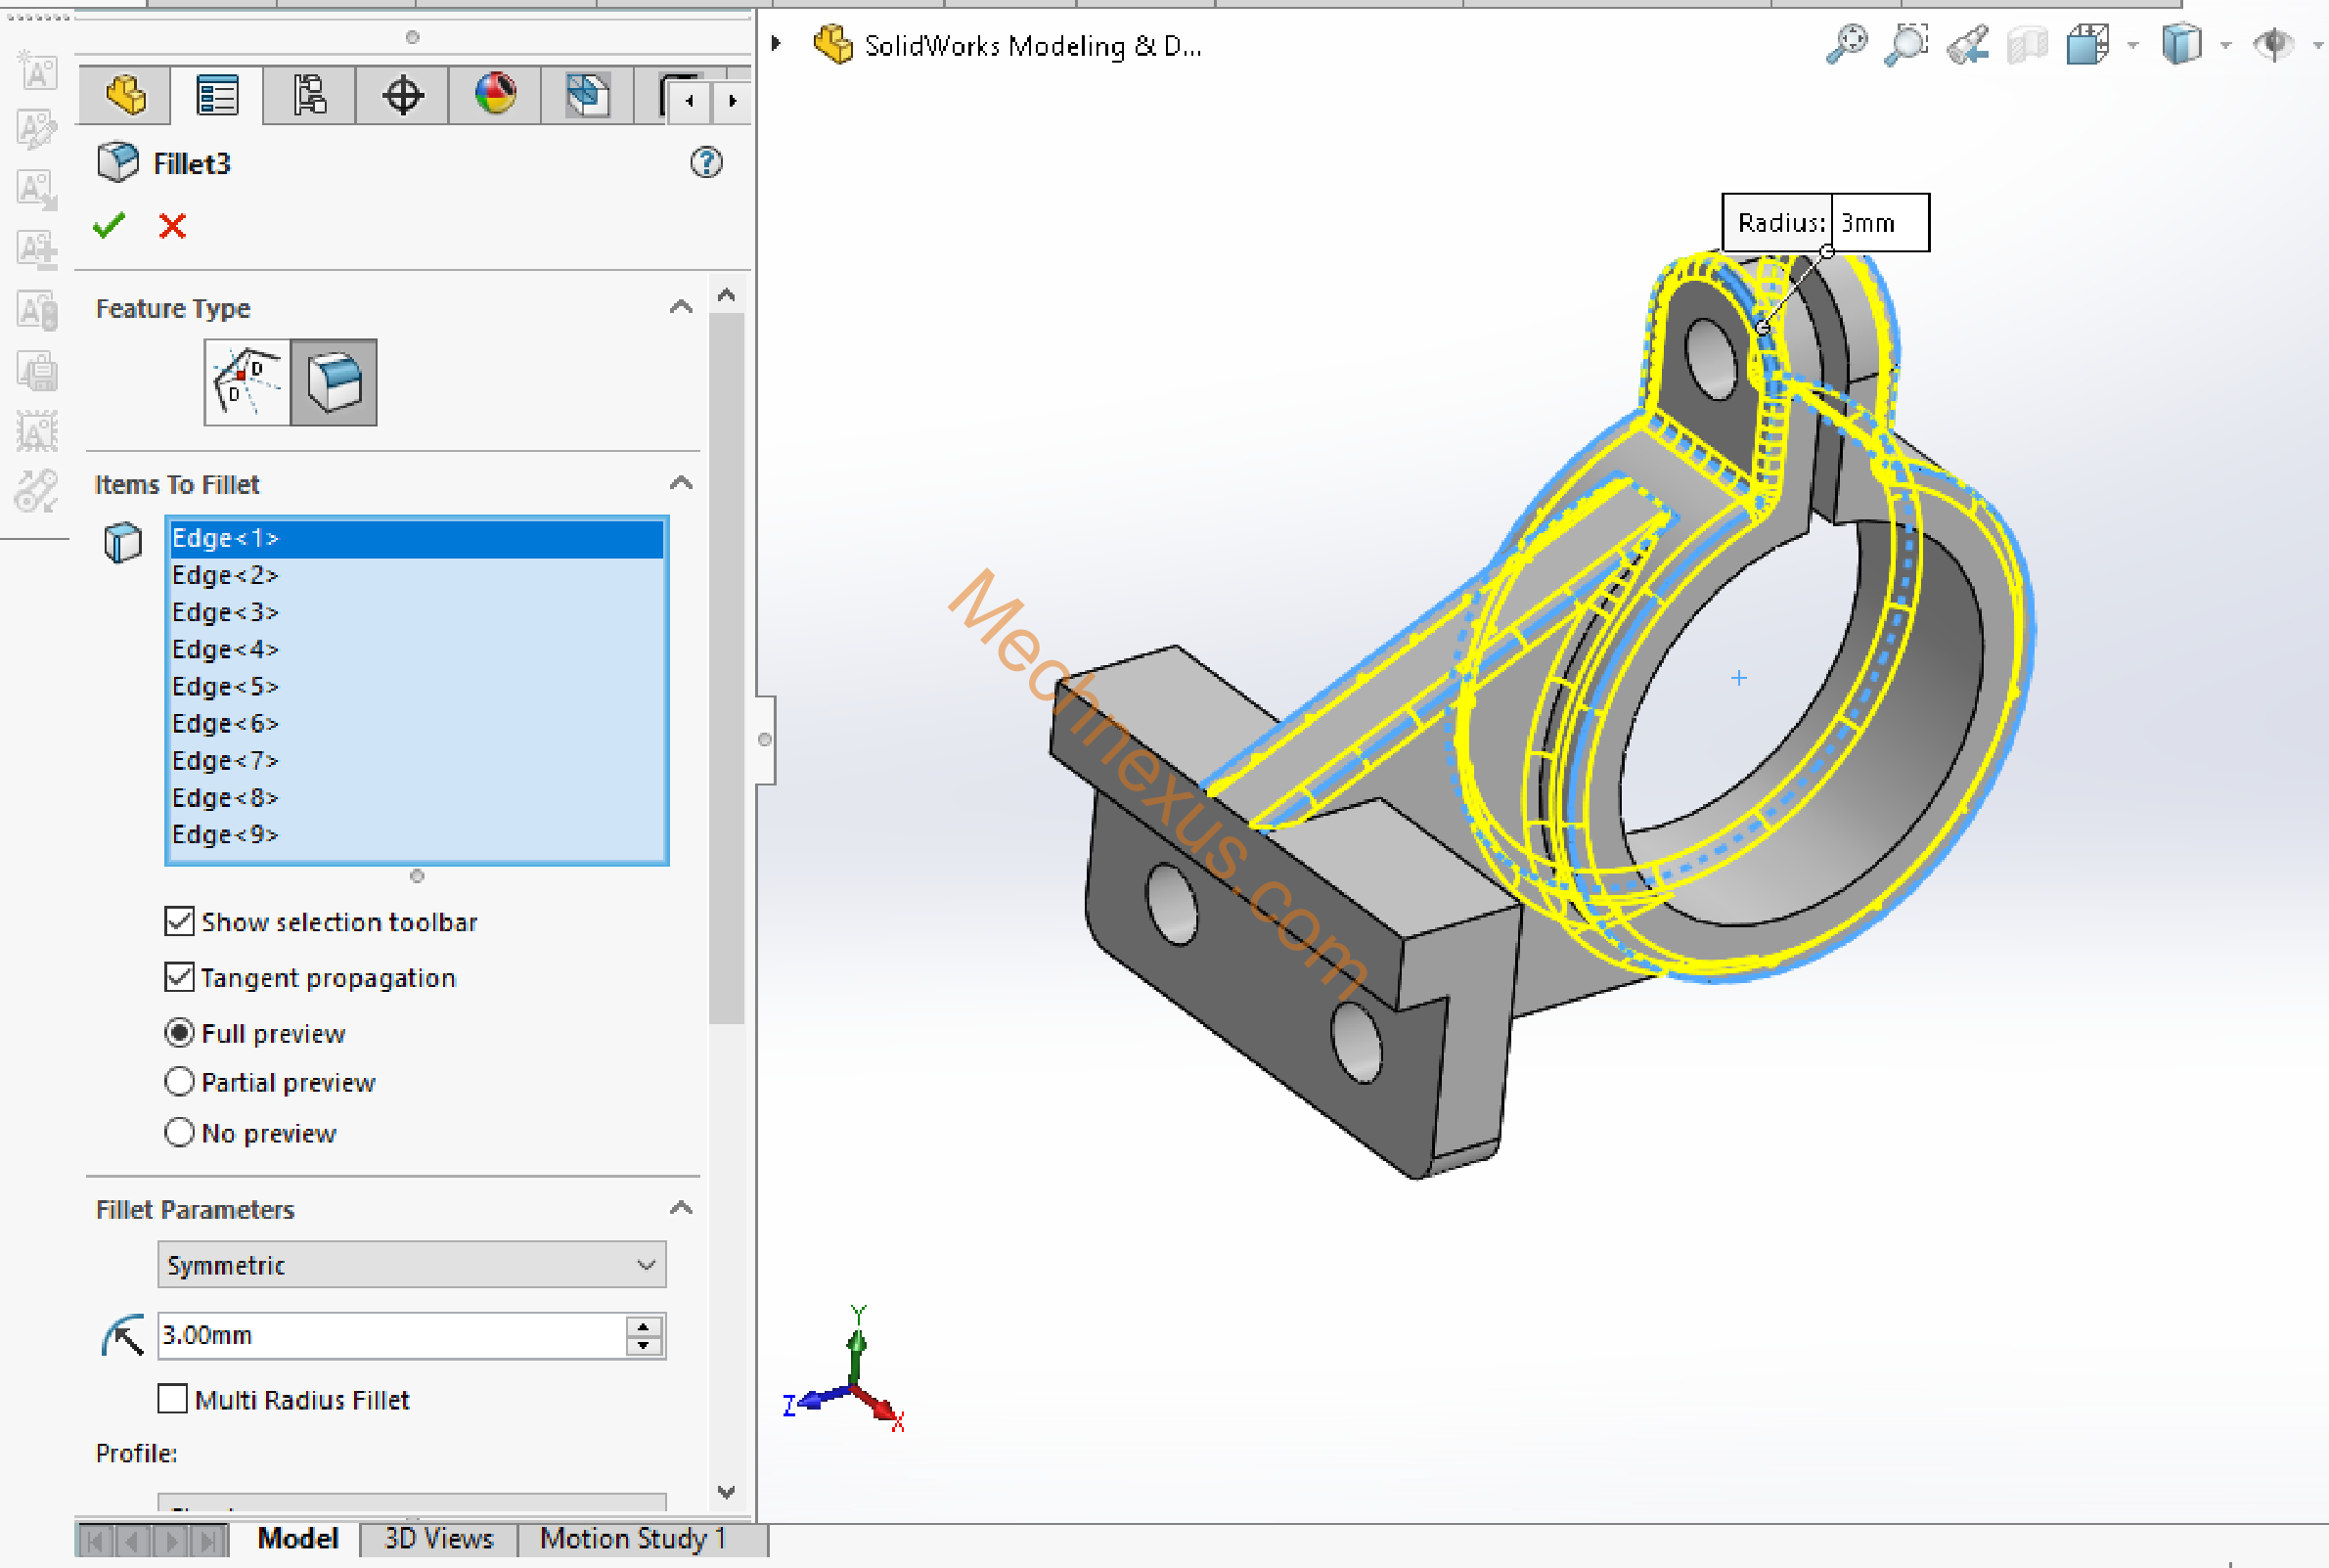Enable Multi Radius Fillet checkbox
2329x1568 pixels.
(173, 1399)
